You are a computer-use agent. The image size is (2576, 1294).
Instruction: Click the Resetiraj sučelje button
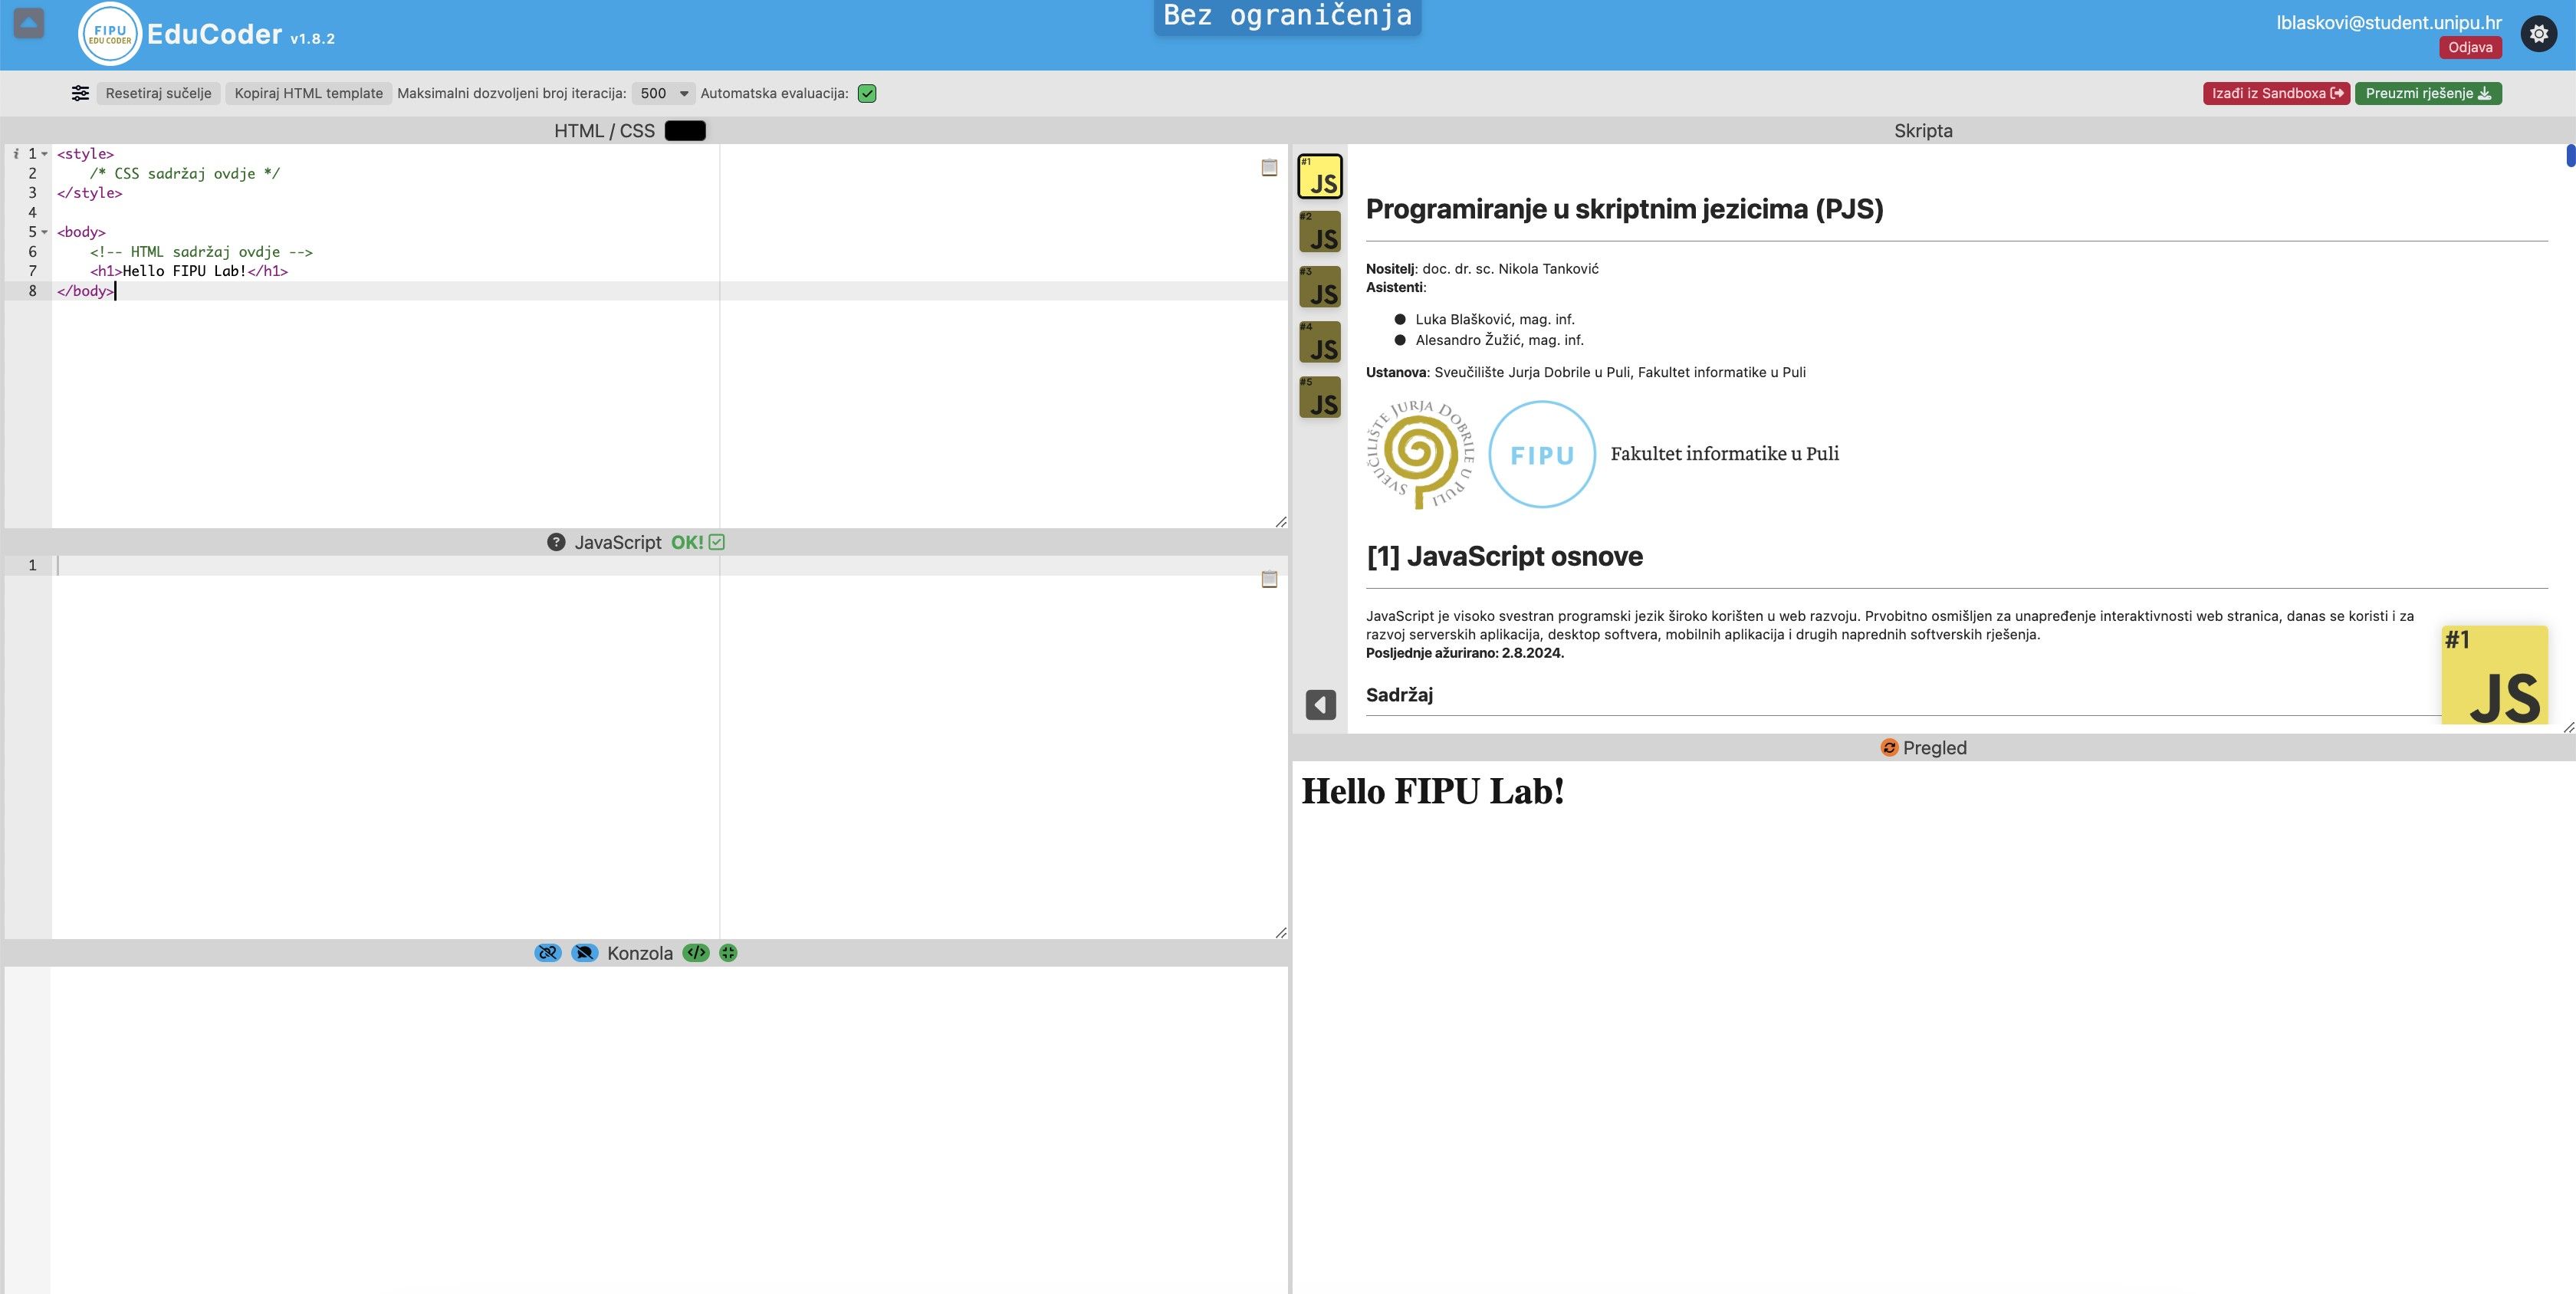click(x=158, y=93)
